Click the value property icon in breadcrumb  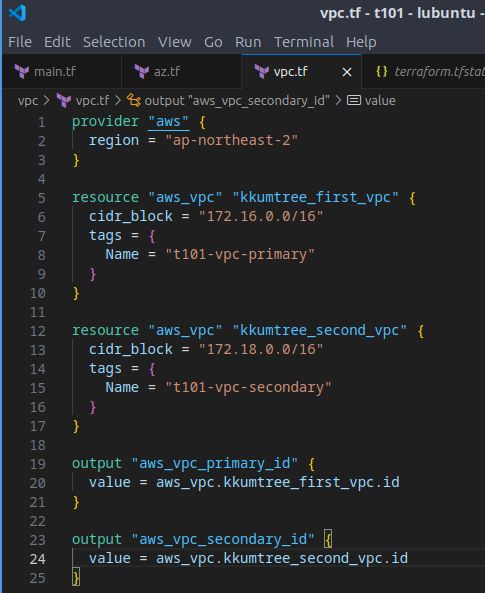[354, 101]
